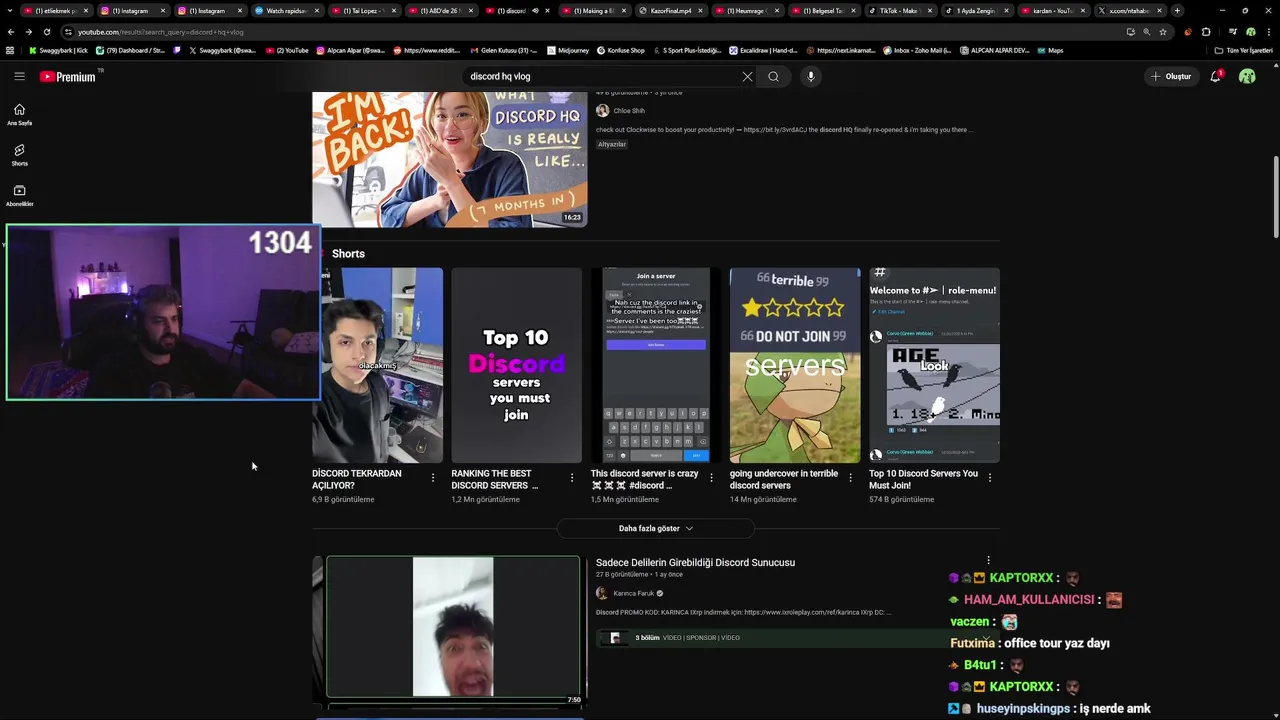Go to Ana Sayfa in sidebar
The height and width of the screenshot is (720, 1280).
(19, 114)
